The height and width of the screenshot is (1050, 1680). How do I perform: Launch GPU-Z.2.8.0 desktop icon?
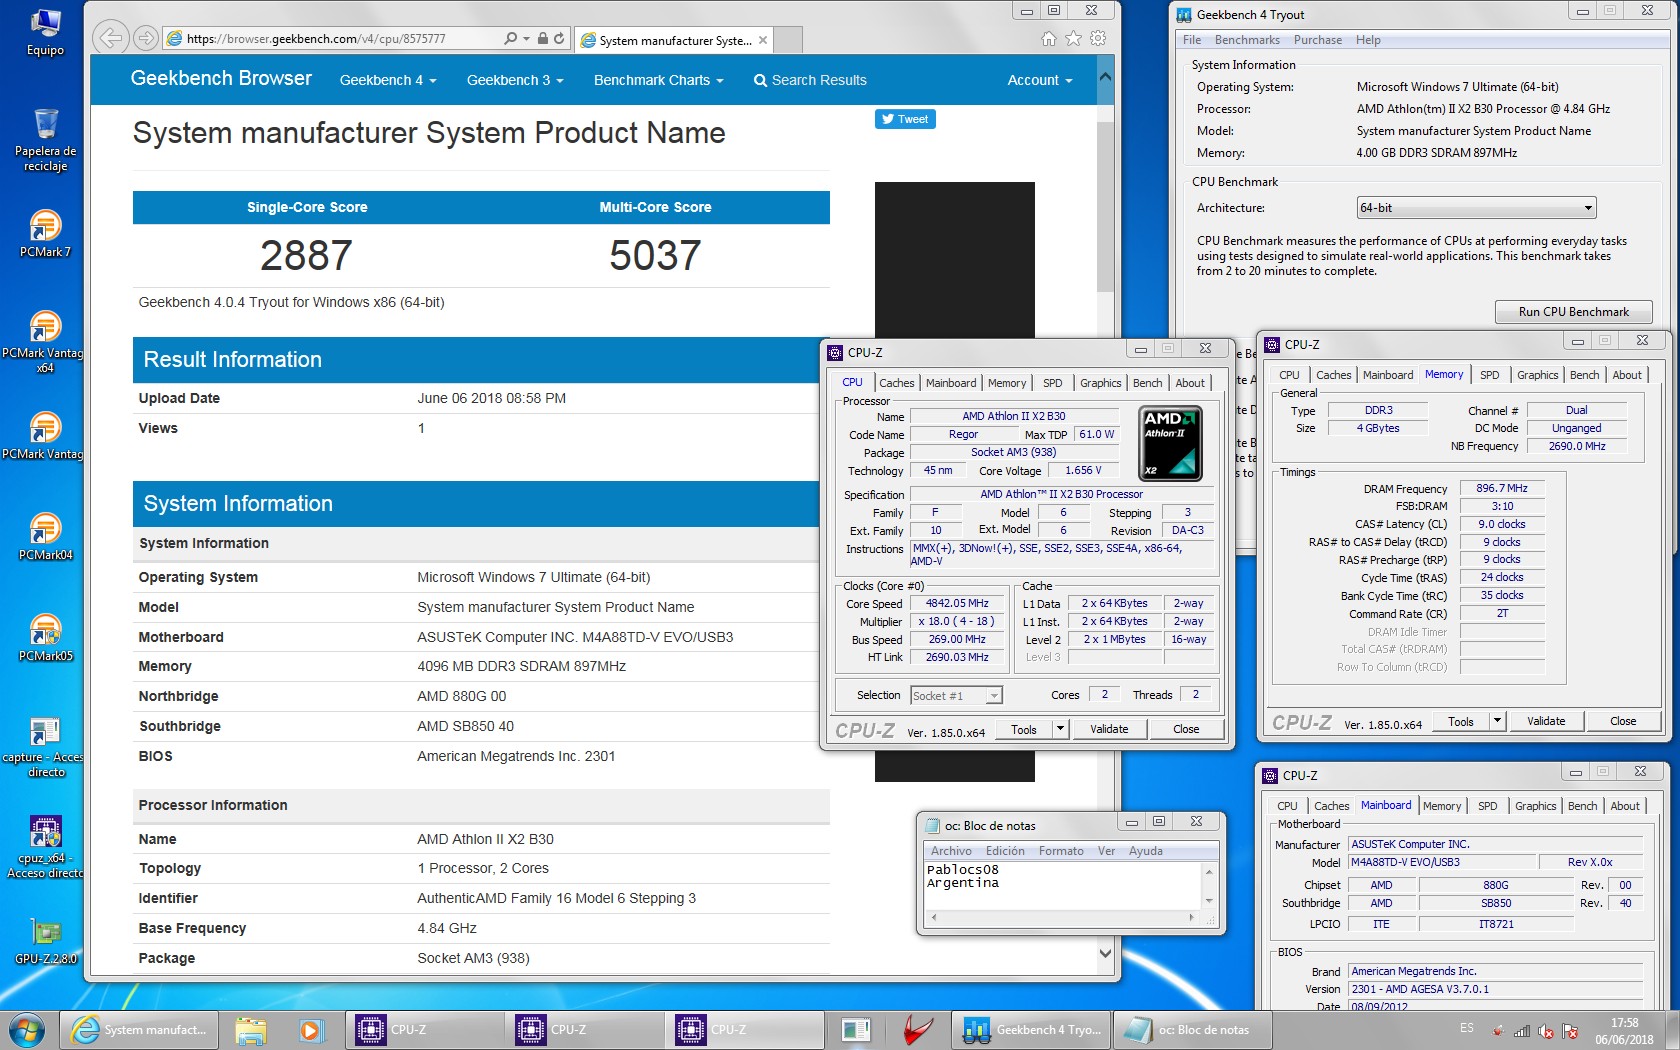coord(45,941)
